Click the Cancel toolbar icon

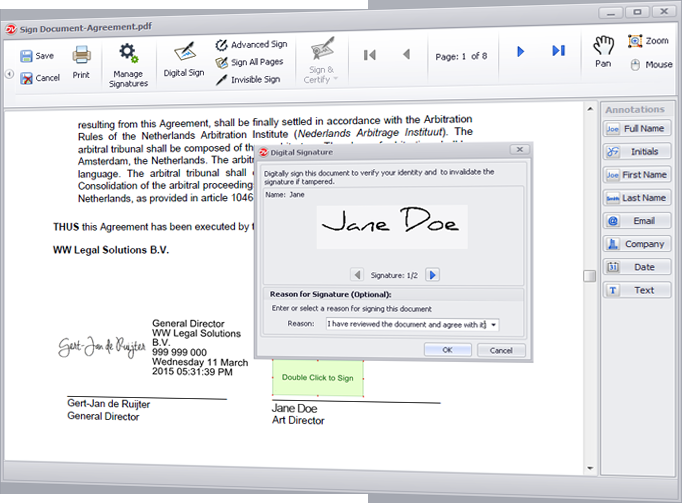(x=26, y=78)
